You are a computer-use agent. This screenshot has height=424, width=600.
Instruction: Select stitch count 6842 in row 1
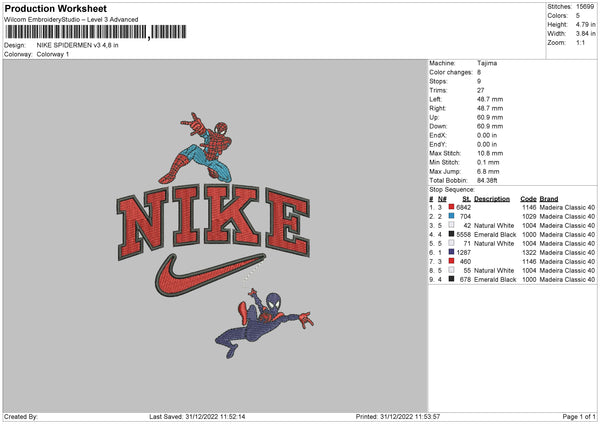463,207
